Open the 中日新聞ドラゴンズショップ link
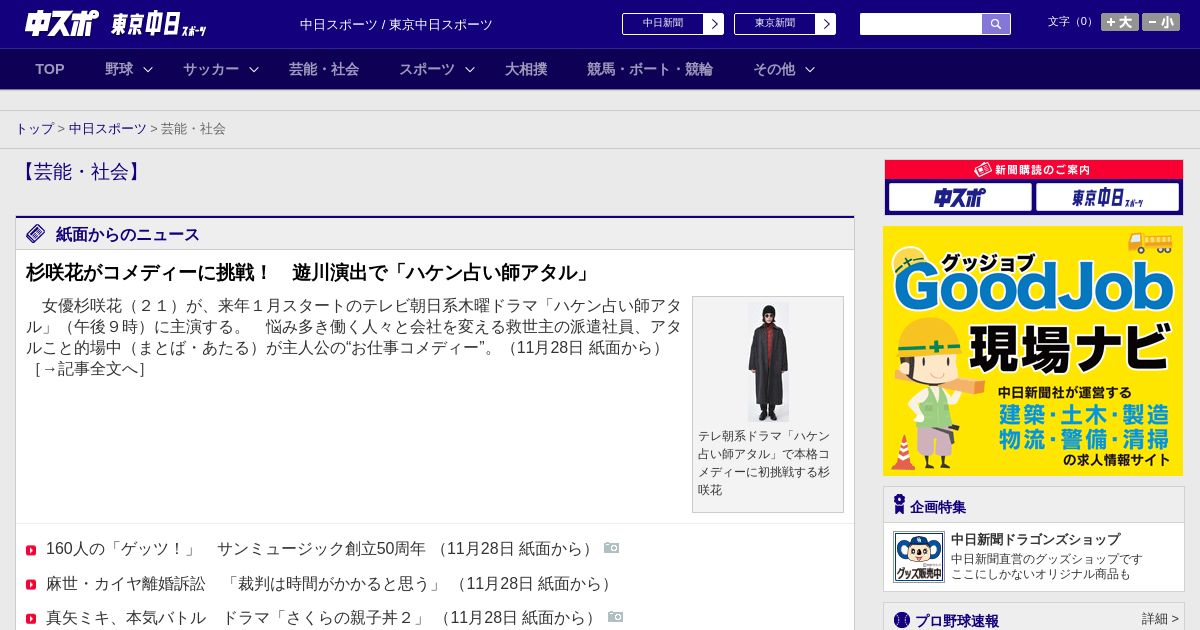The width and height of the screenshot is (1200, 630). (1035, 539)
